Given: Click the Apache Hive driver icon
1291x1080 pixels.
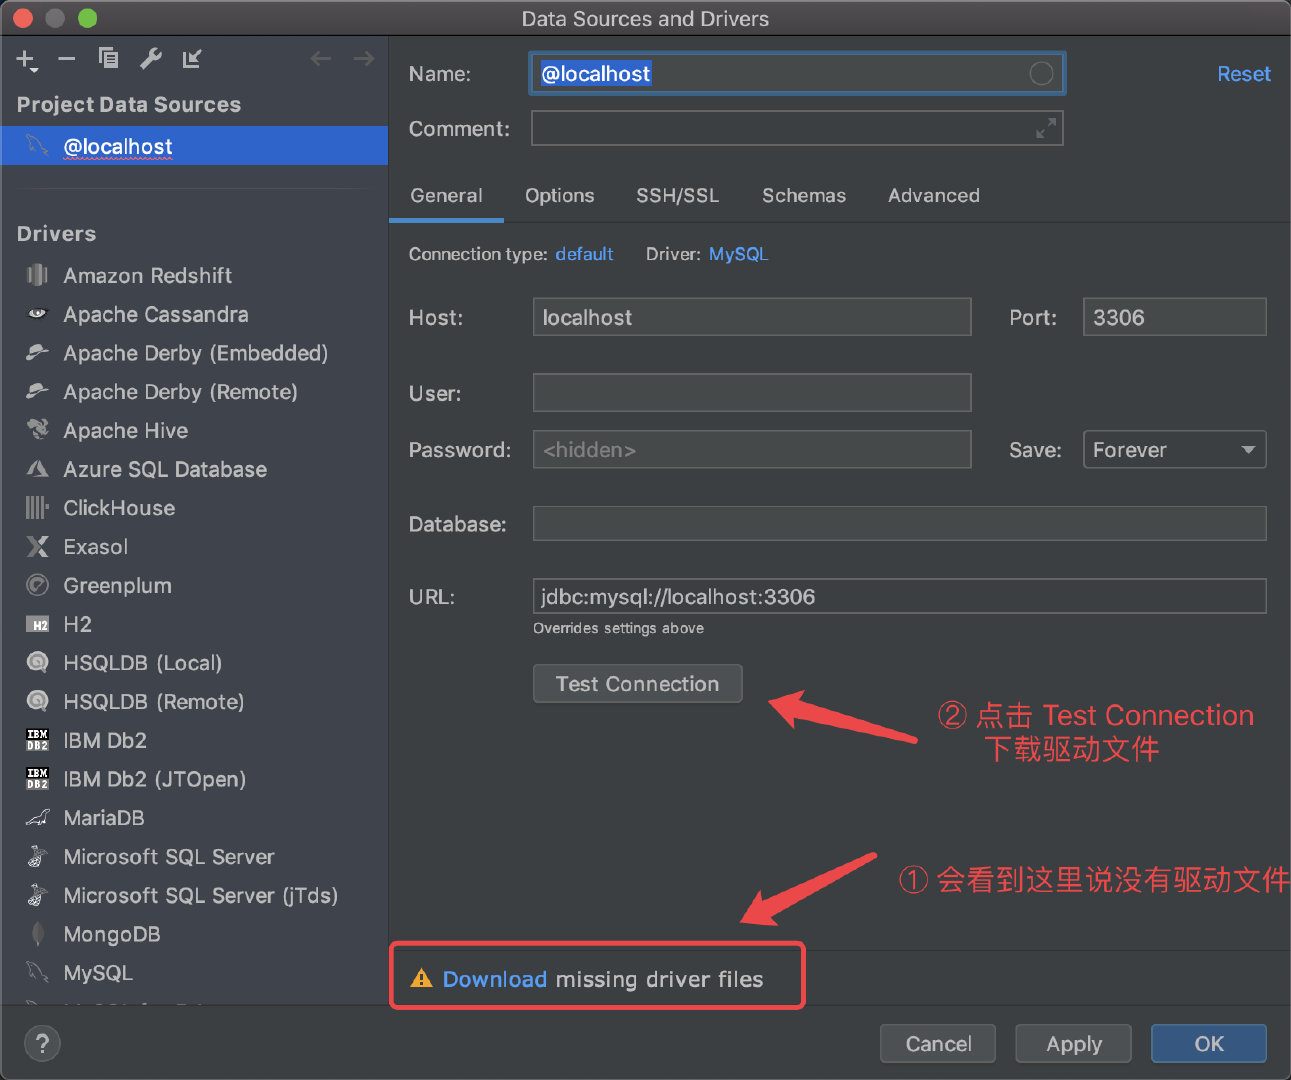Looking at the screenshot, I should pos(37,430).
